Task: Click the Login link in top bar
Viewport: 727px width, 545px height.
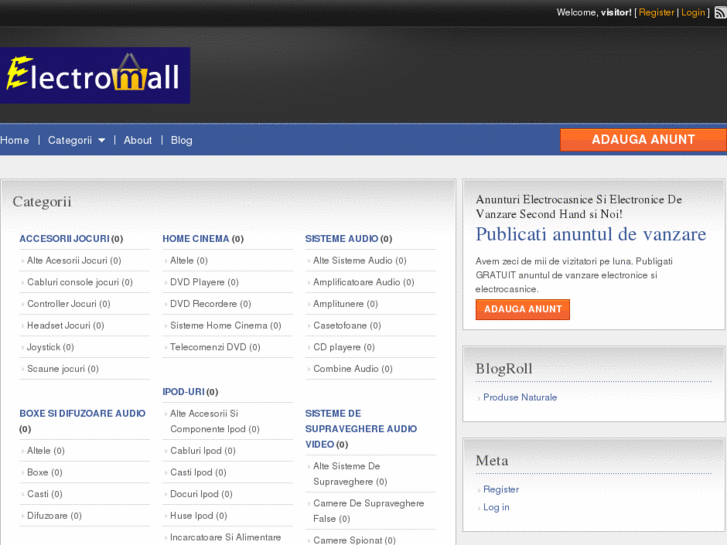Action: [693, 13]
